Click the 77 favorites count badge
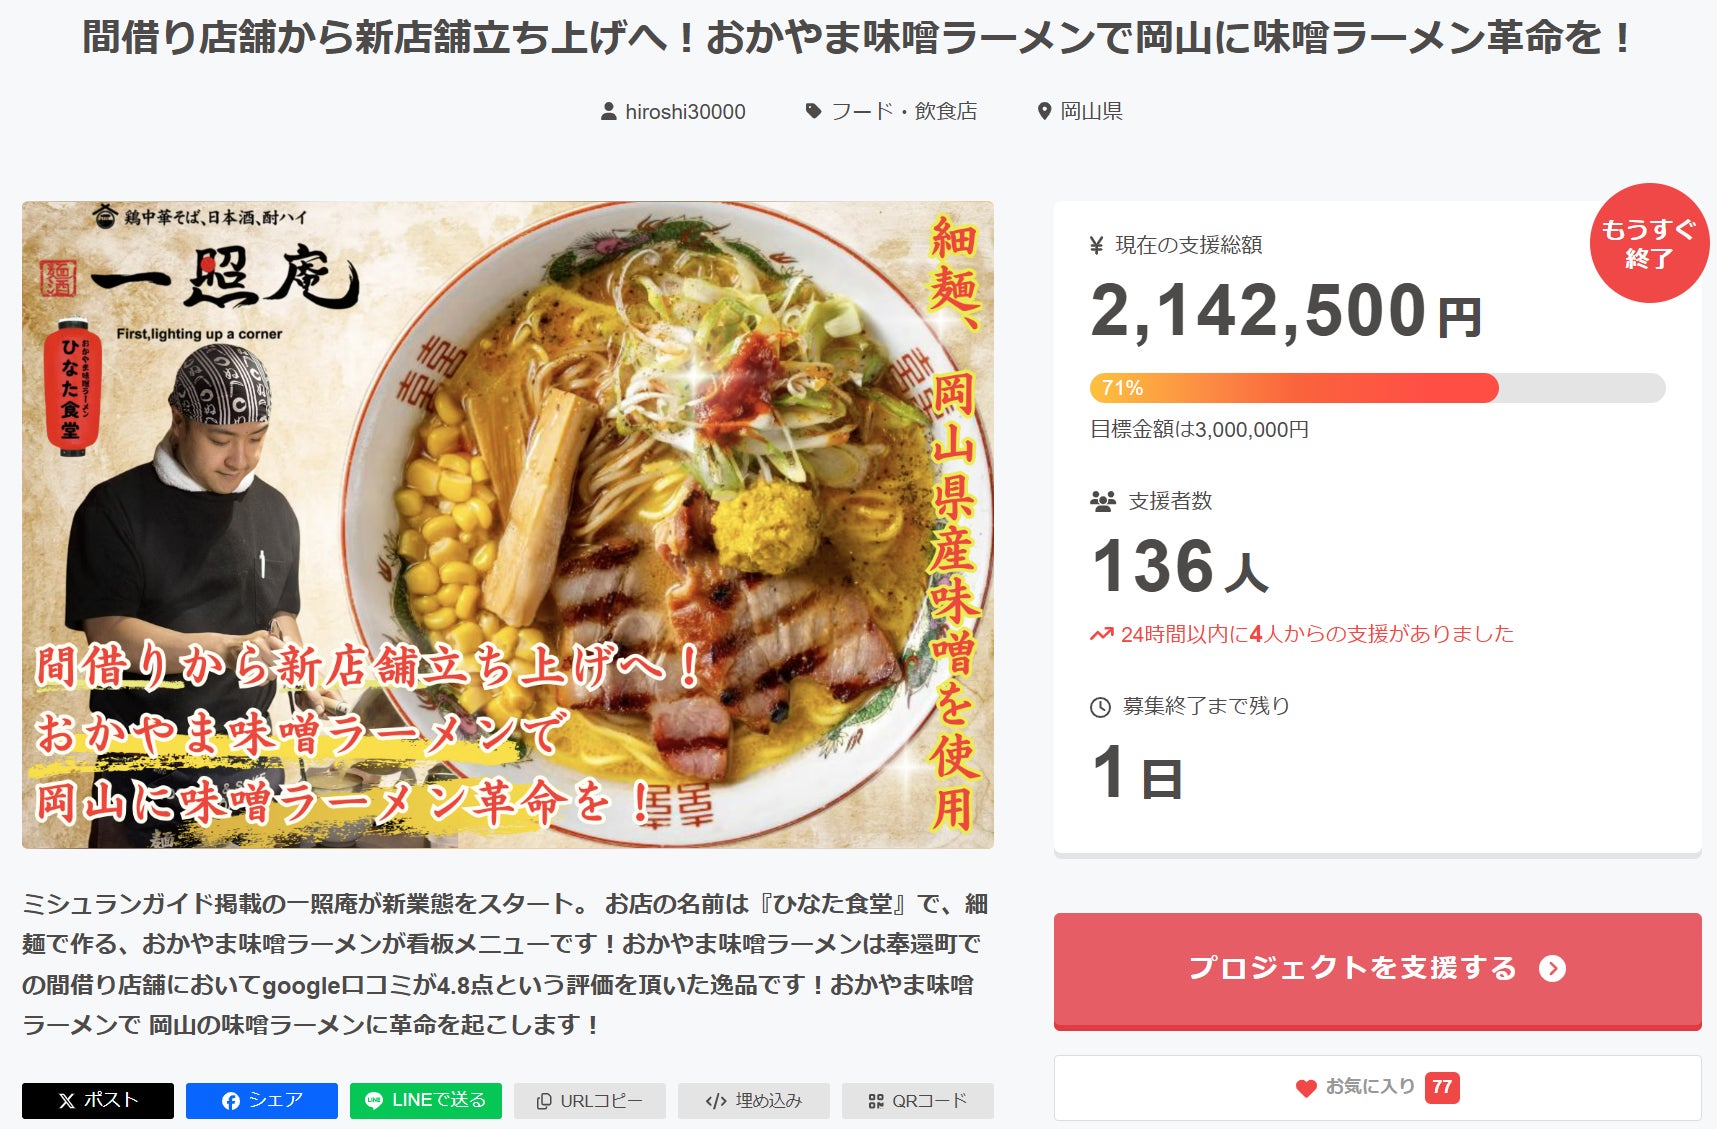 pos(1442,1087)
